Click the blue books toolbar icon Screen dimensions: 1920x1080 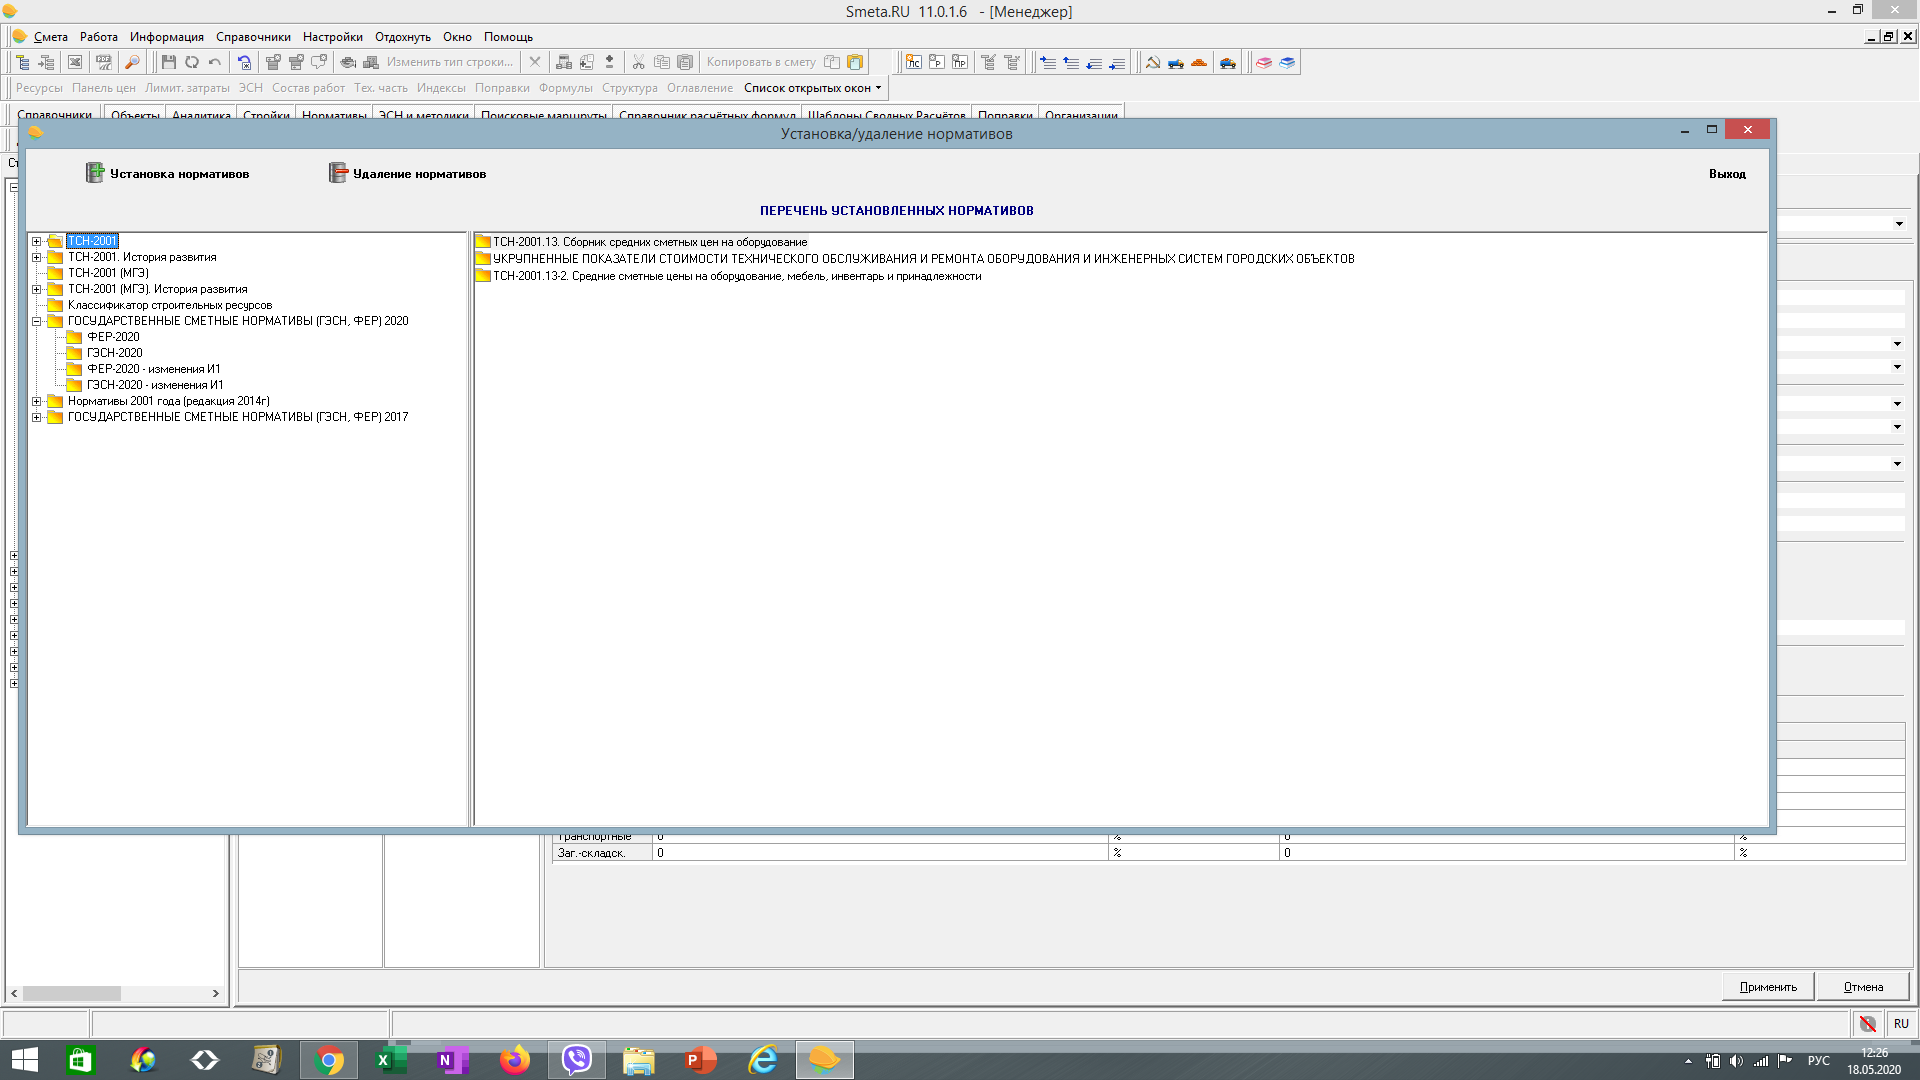[x=1287, y=62]
